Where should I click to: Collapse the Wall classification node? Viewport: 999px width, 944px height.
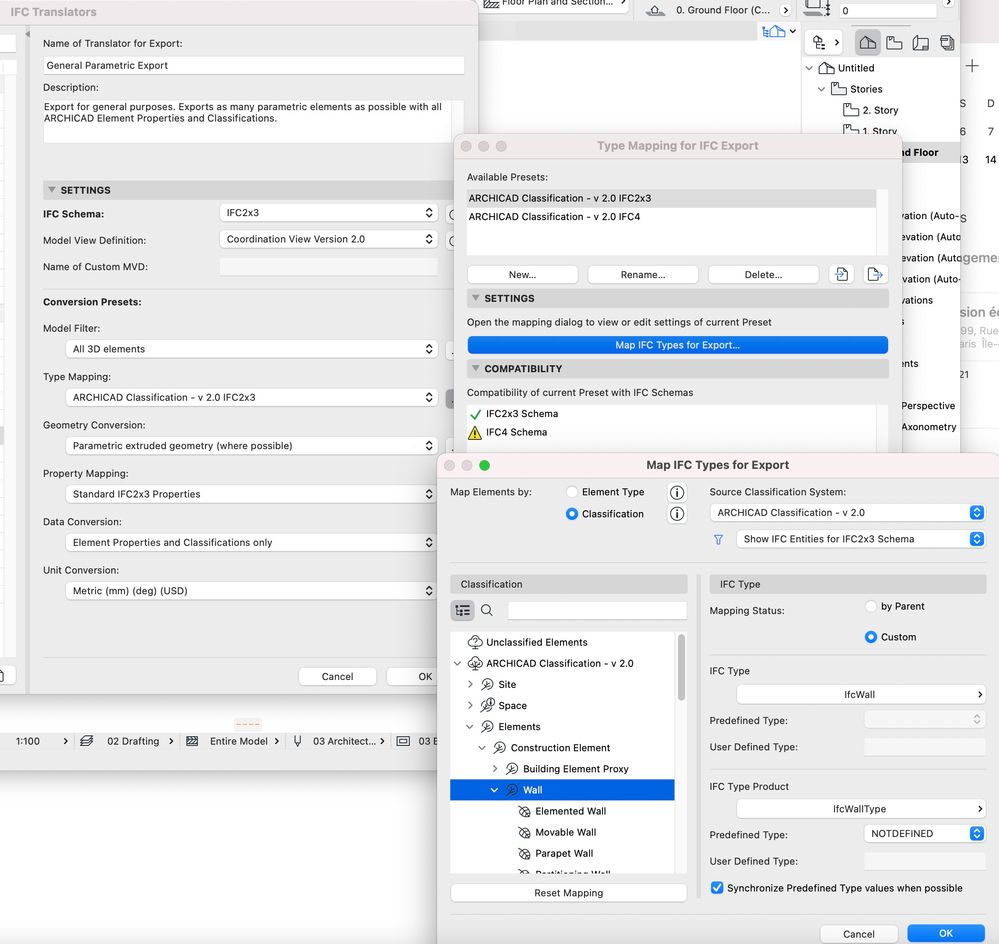[494, 790]
